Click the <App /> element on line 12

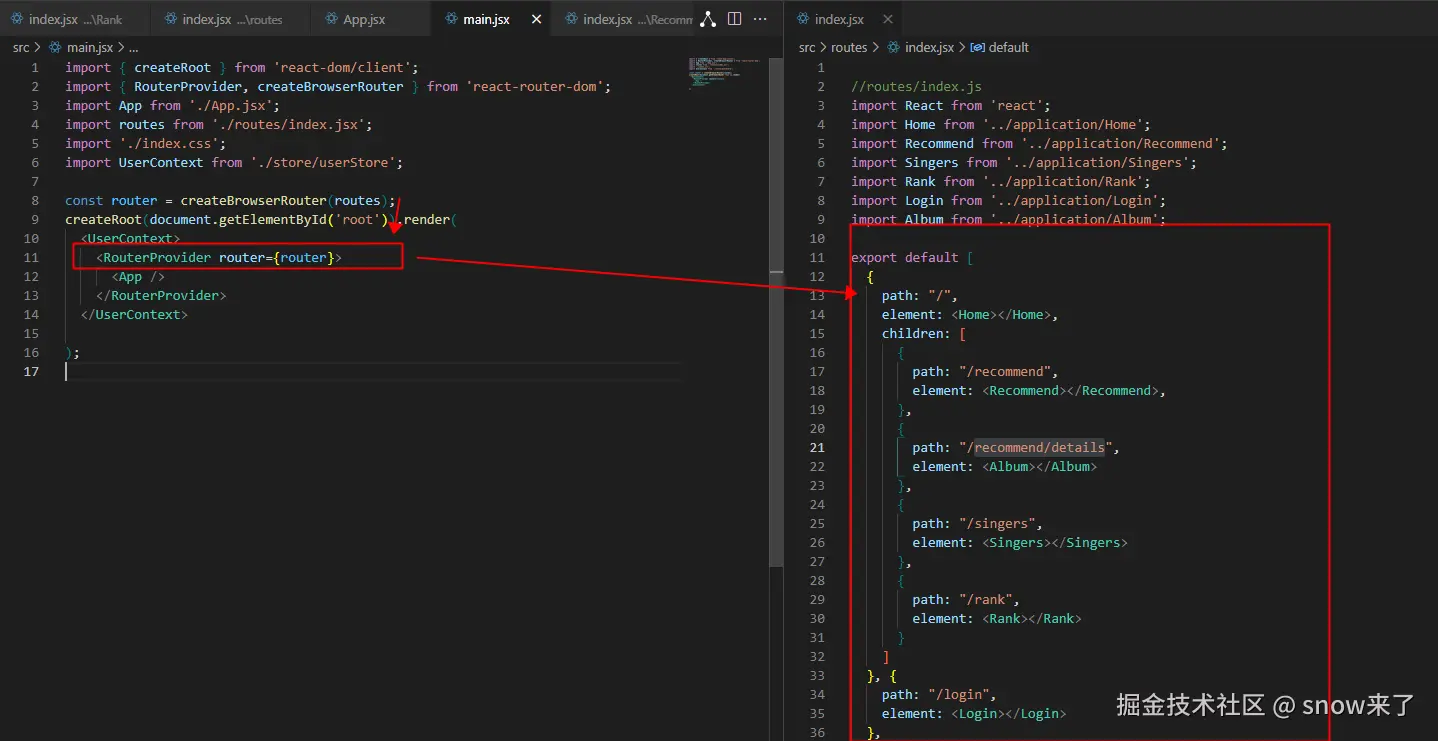coord(138,276)
